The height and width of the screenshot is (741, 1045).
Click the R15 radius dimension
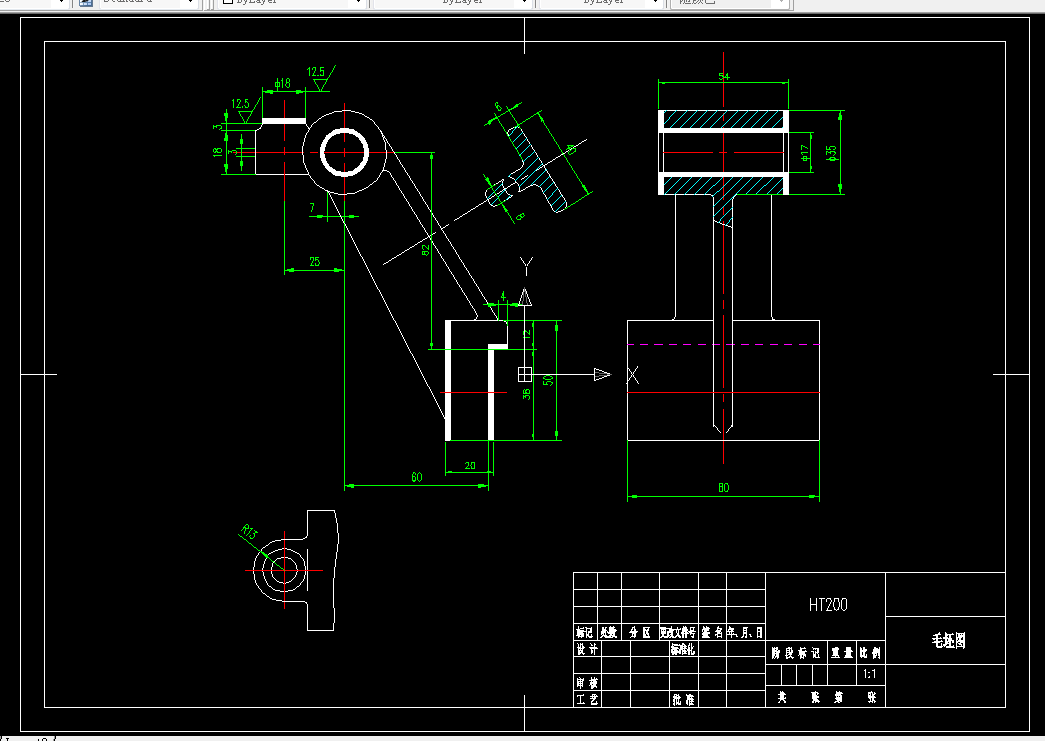pos(249,532)
